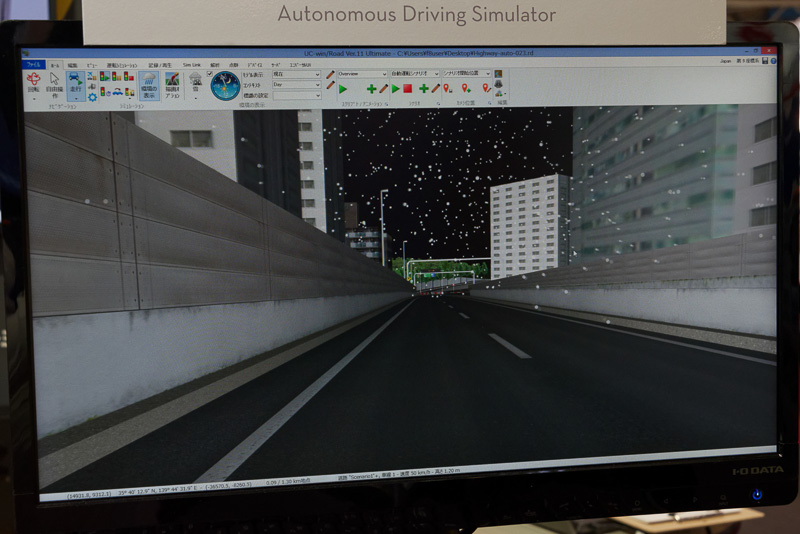Open the Edit (編集) ribbon tab

tap(72, 65)
